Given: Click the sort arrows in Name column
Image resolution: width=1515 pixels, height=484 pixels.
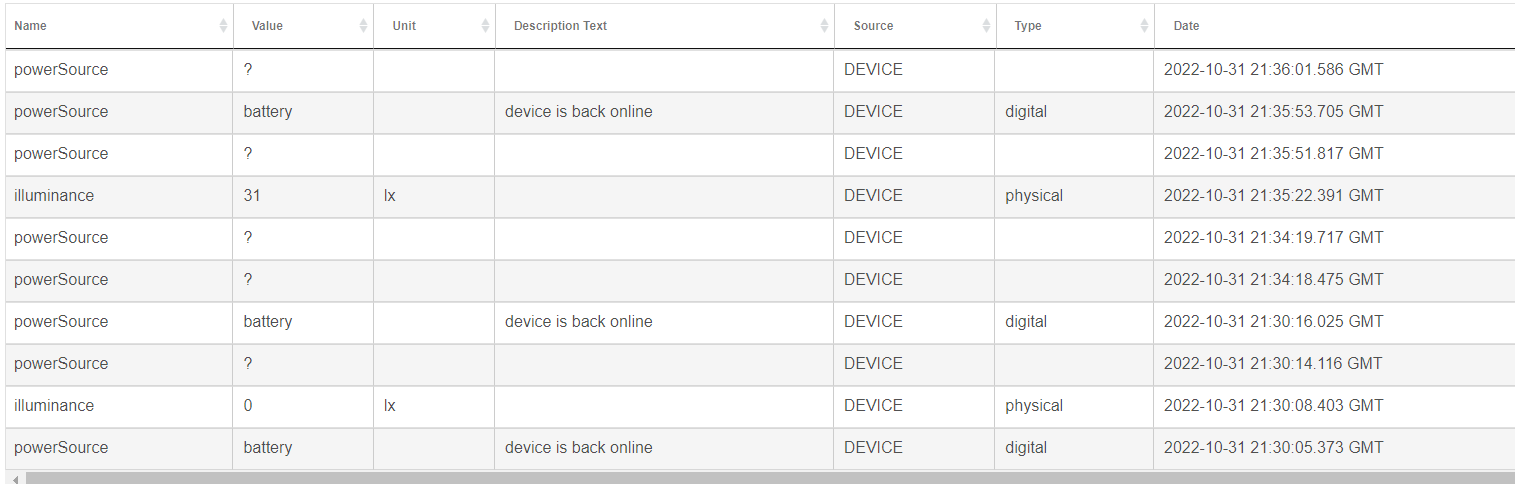Looking at the screenshot, I should (x=223, y=26).
